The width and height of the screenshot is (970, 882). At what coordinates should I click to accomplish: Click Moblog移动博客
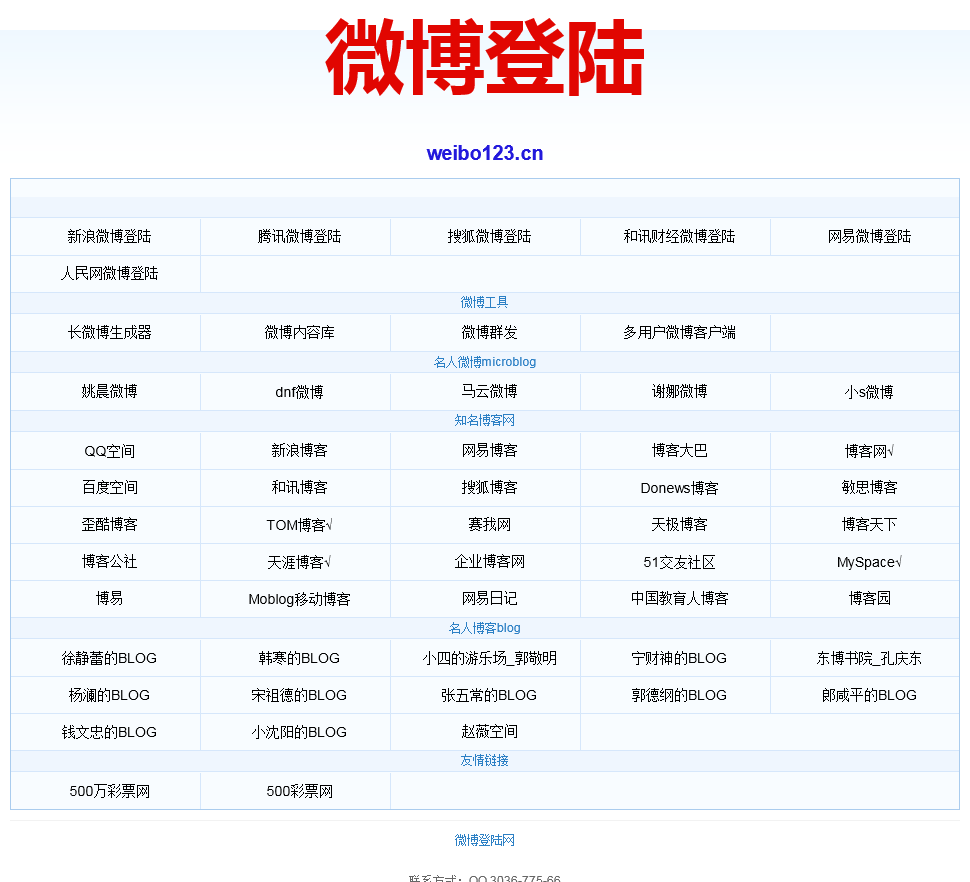coord(299,599)
